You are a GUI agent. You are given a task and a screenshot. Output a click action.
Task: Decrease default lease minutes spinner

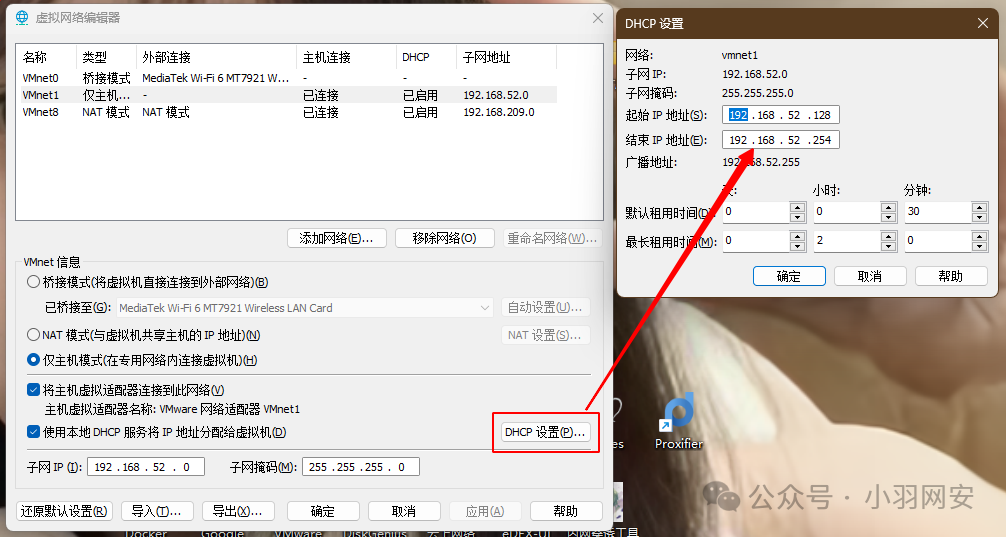pyautogui.click(x=980, y=217)
